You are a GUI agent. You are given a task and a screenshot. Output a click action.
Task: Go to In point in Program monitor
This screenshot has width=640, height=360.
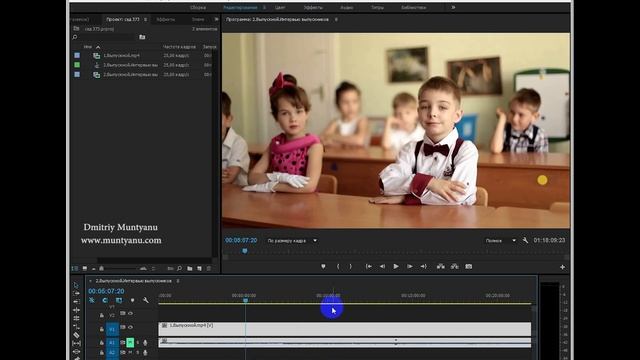pyautogui.click(x=369, y=267)
